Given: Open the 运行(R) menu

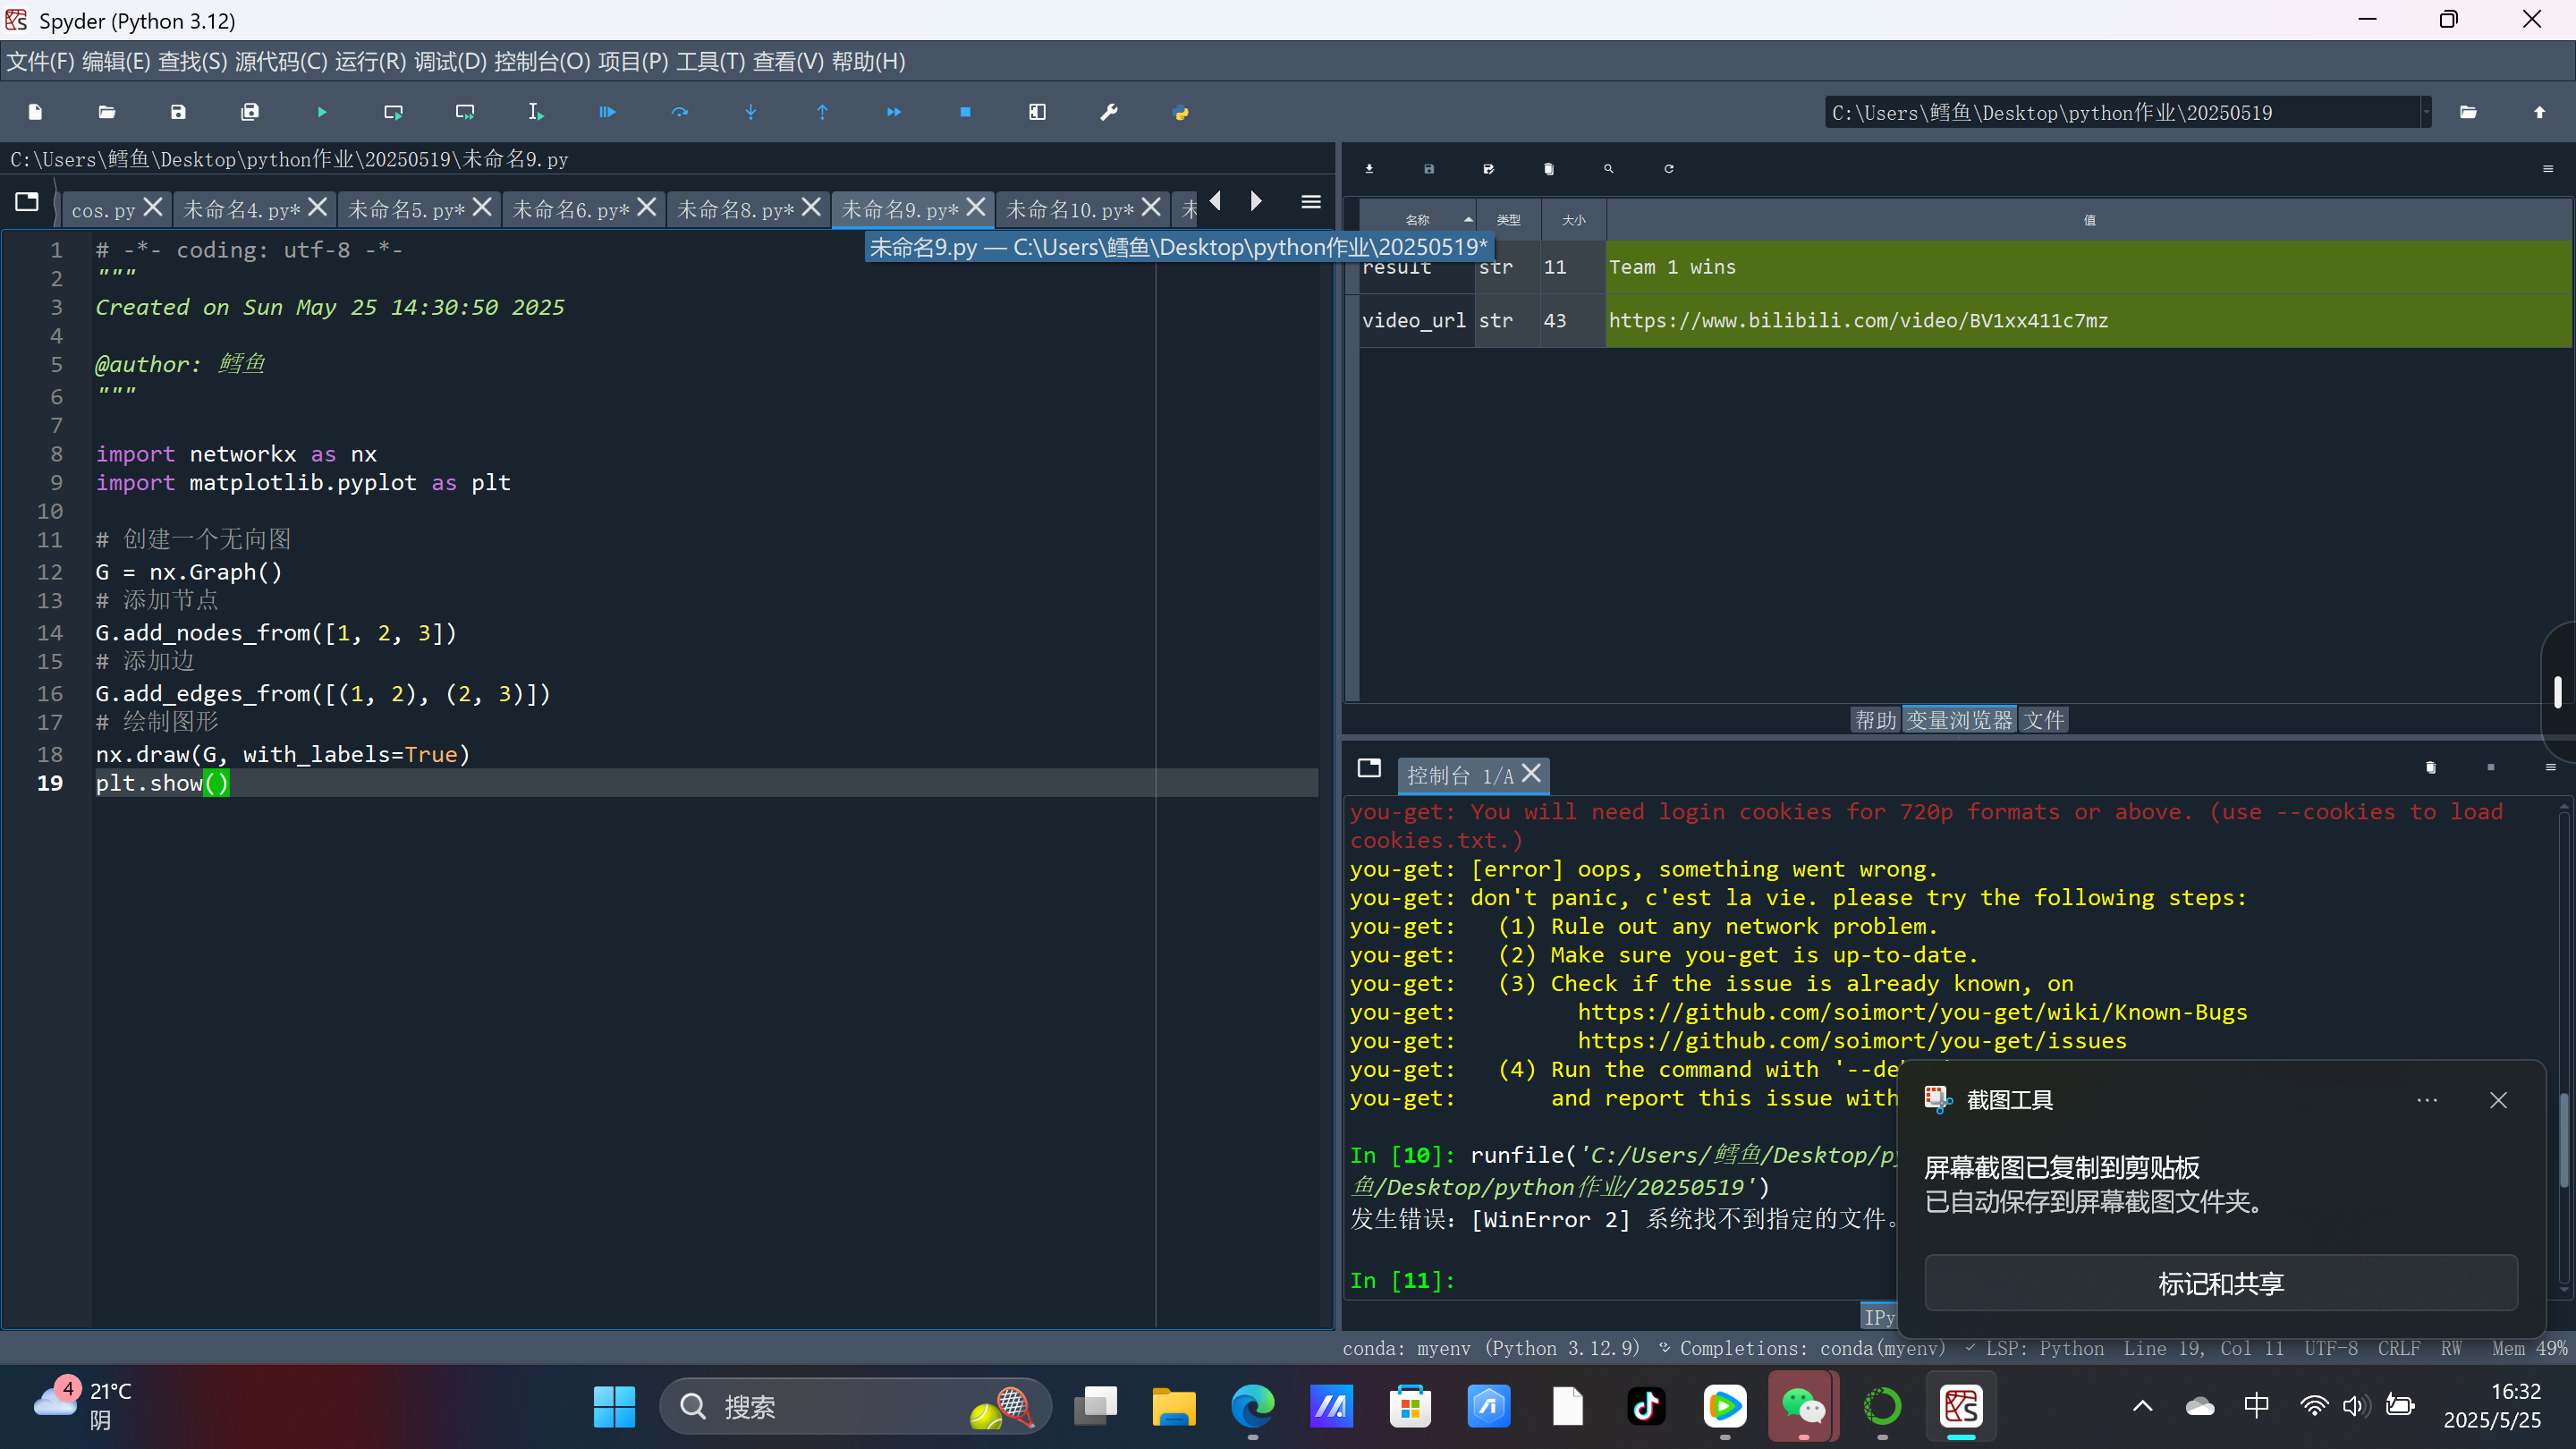Looking at the screenshot, I should click(x=370, y=62).
